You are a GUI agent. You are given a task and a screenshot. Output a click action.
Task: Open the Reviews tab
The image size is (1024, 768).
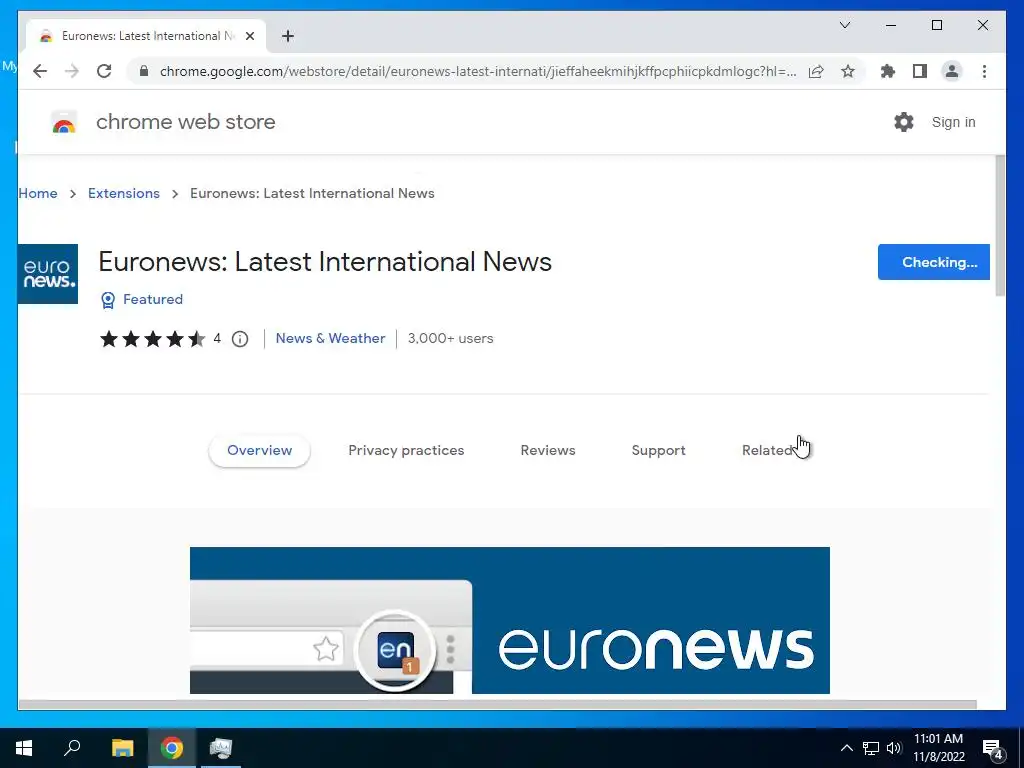pos(548,451)
